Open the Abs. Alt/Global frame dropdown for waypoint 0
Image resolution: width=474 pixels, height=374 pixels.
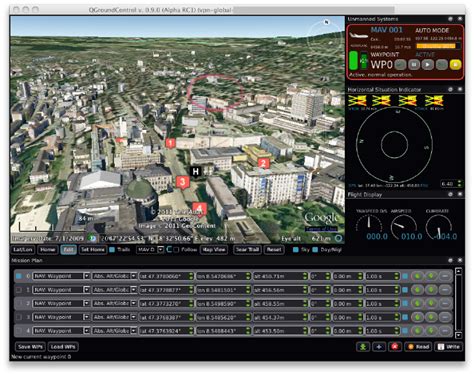point(115,276)
